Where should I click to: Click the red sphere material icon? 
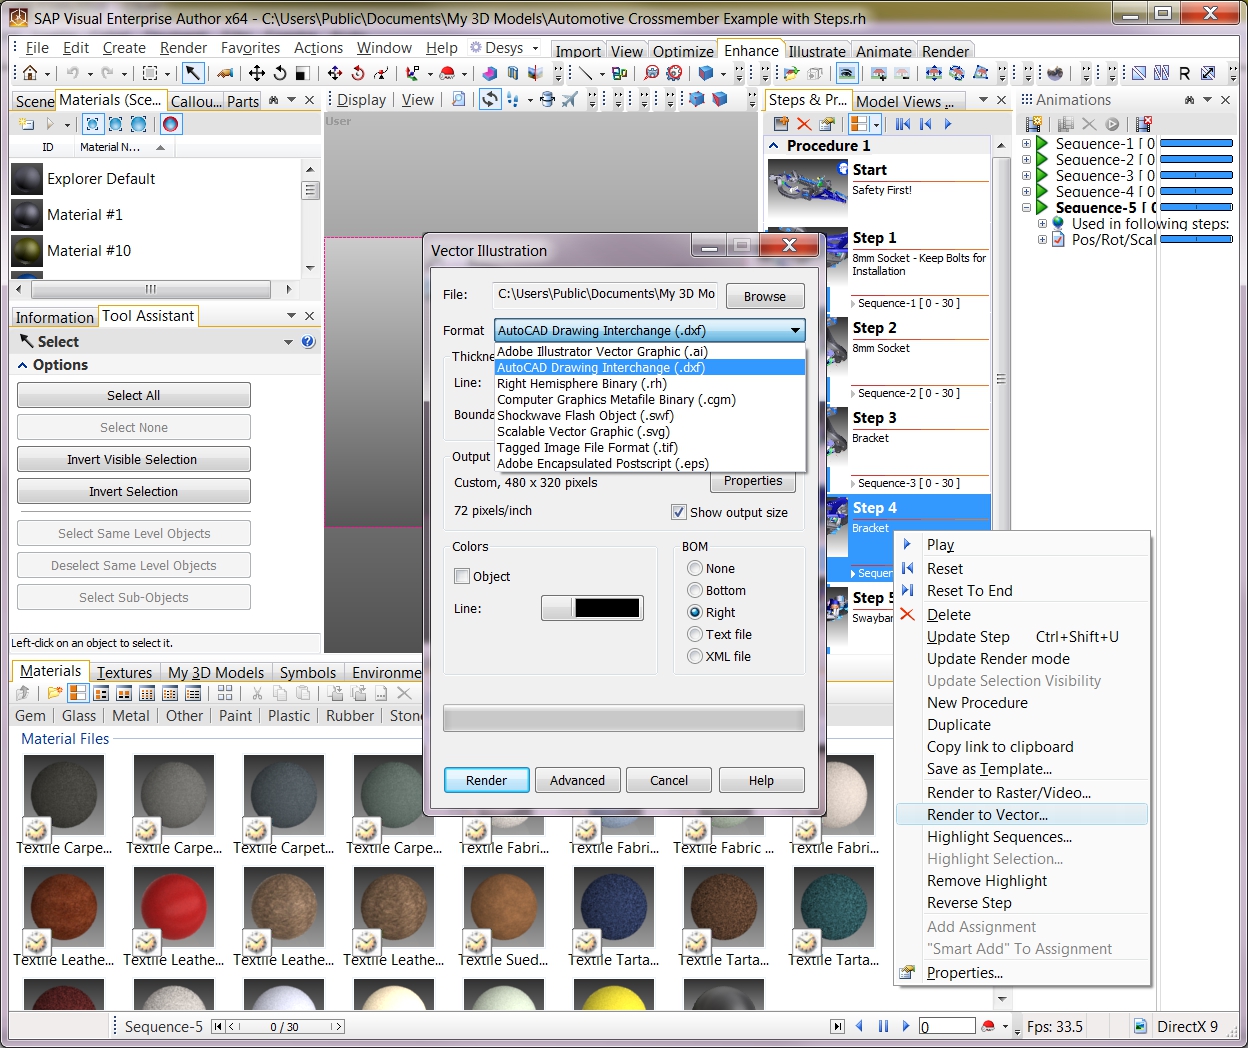[170, 124]
